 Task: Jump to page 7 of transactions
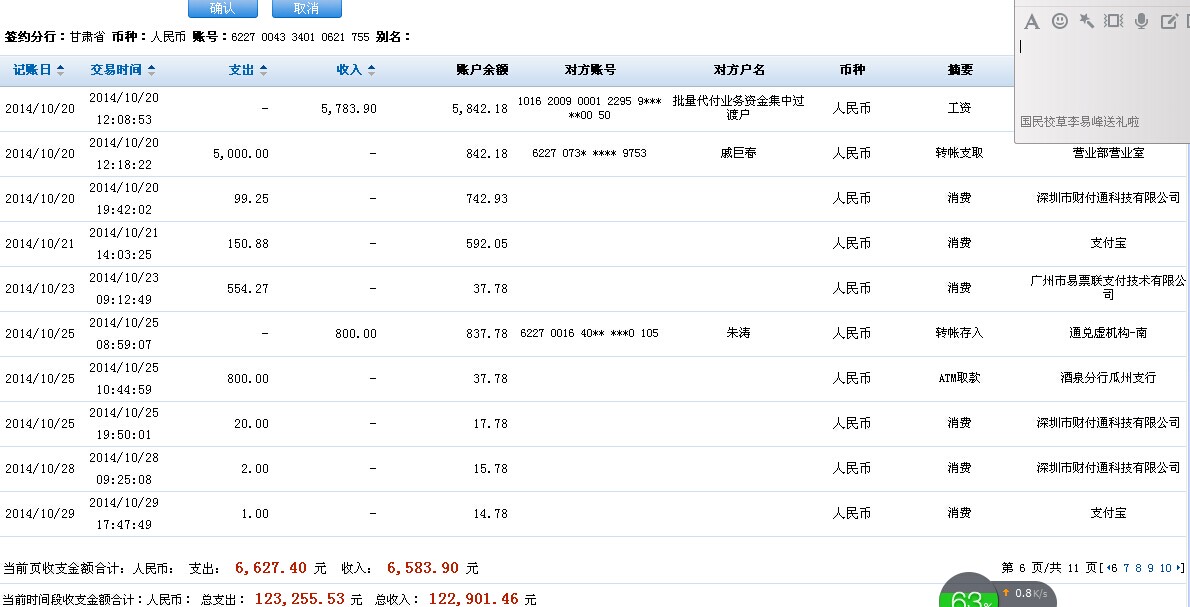[x=1126, y=568]
